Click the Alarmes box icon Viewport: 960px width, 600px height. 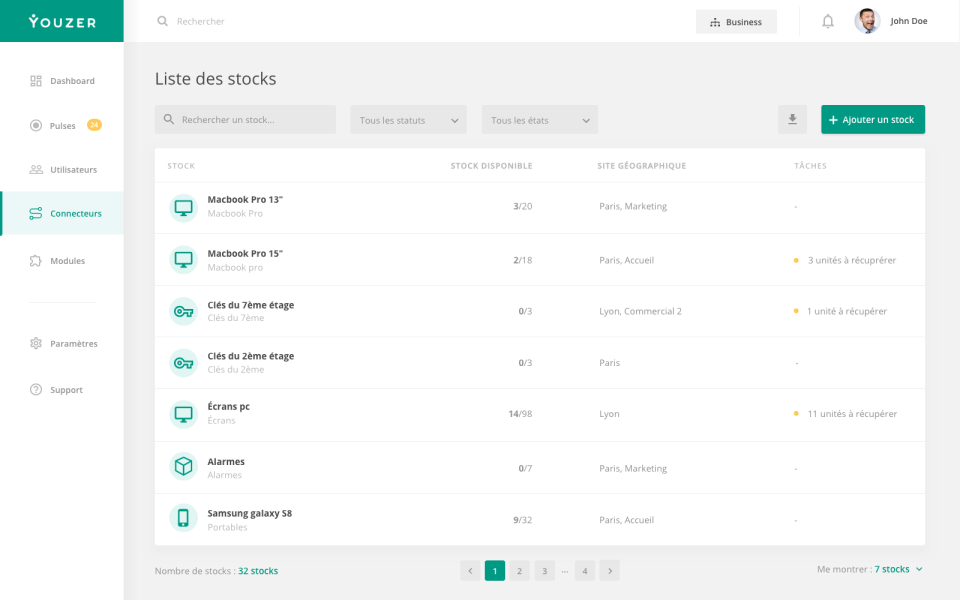pos(183,467)
